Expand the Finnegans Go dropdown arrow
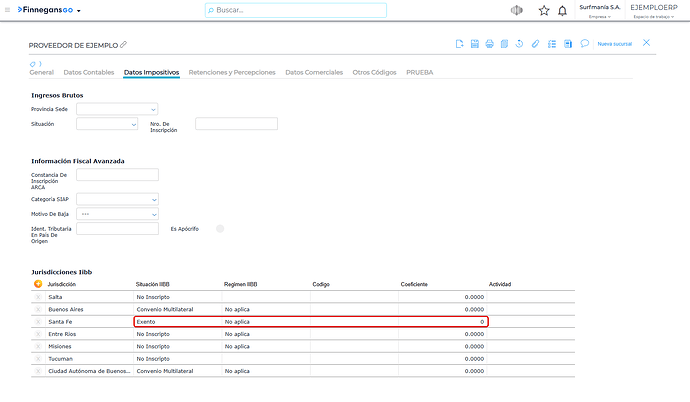 pos(79,11)
